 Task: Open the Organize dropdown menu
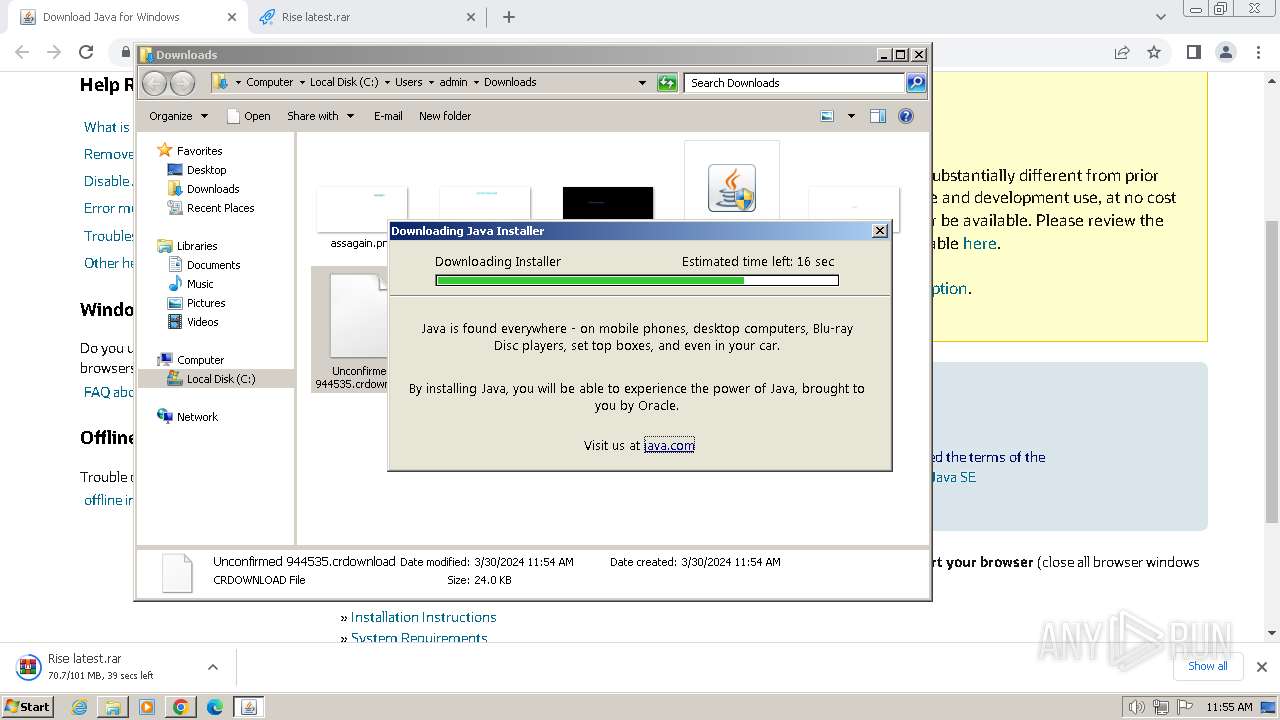pyautogui.click(x=178, y=116)
